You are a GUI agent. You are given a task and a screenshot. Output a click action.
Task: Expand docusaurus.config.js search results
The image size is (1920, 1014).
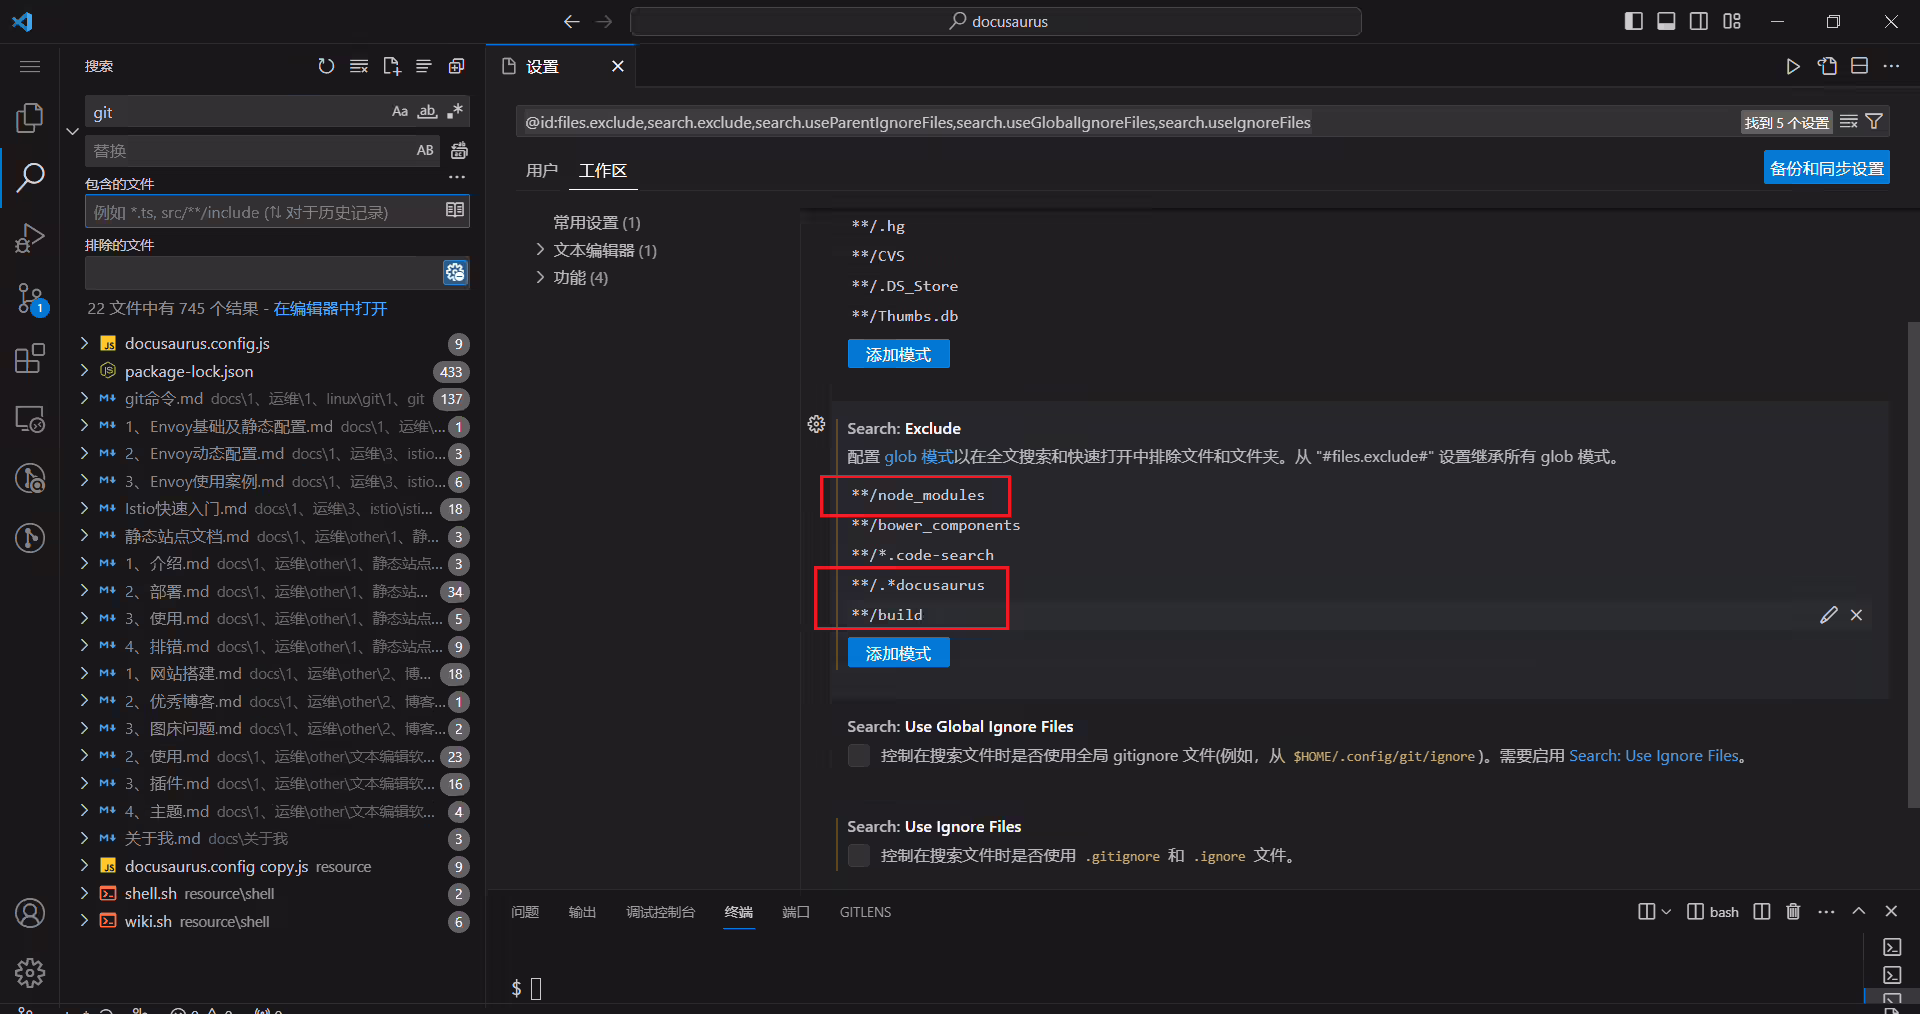[x=84, y=343]
